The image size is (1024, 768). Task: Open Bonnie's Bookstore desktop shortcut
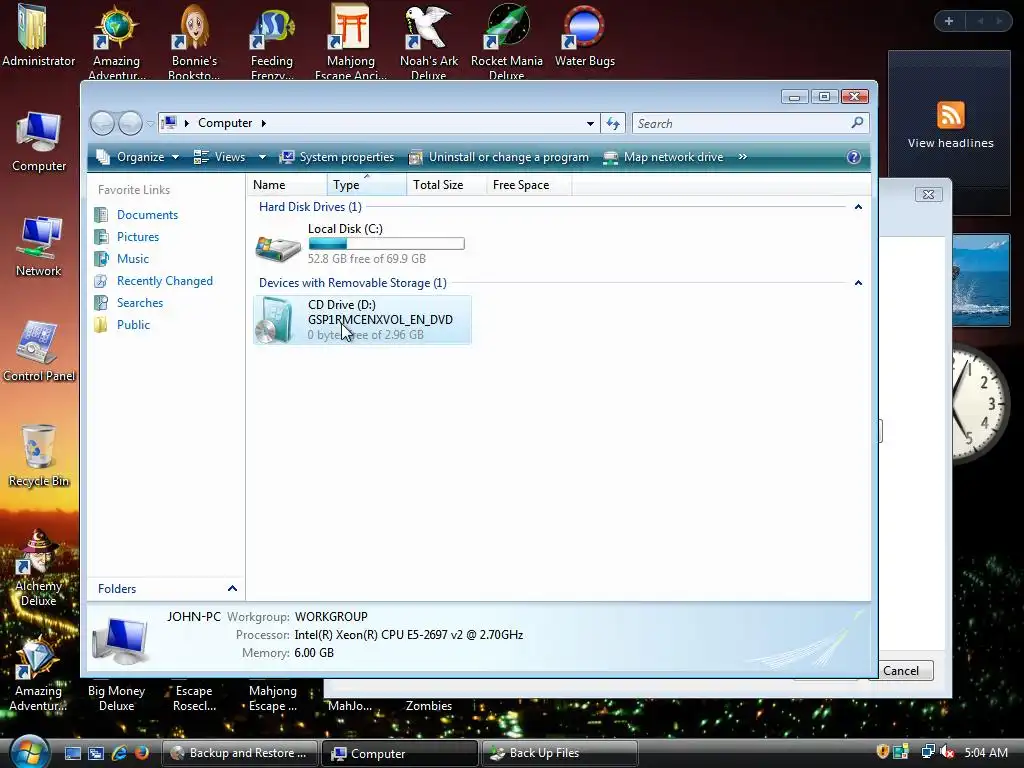[x=194, y=40]
